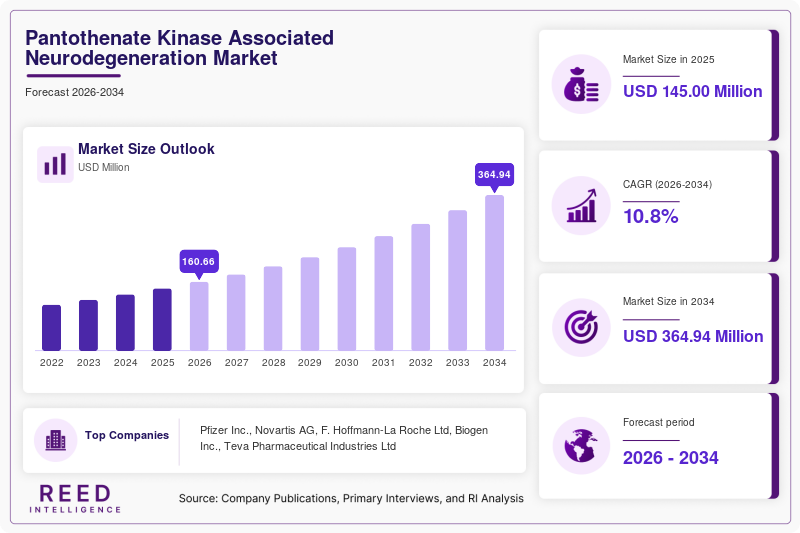The height and width of the screenshot is (533, 800).
Task: Click the USD 145.00 Million value
Action: 693,91
